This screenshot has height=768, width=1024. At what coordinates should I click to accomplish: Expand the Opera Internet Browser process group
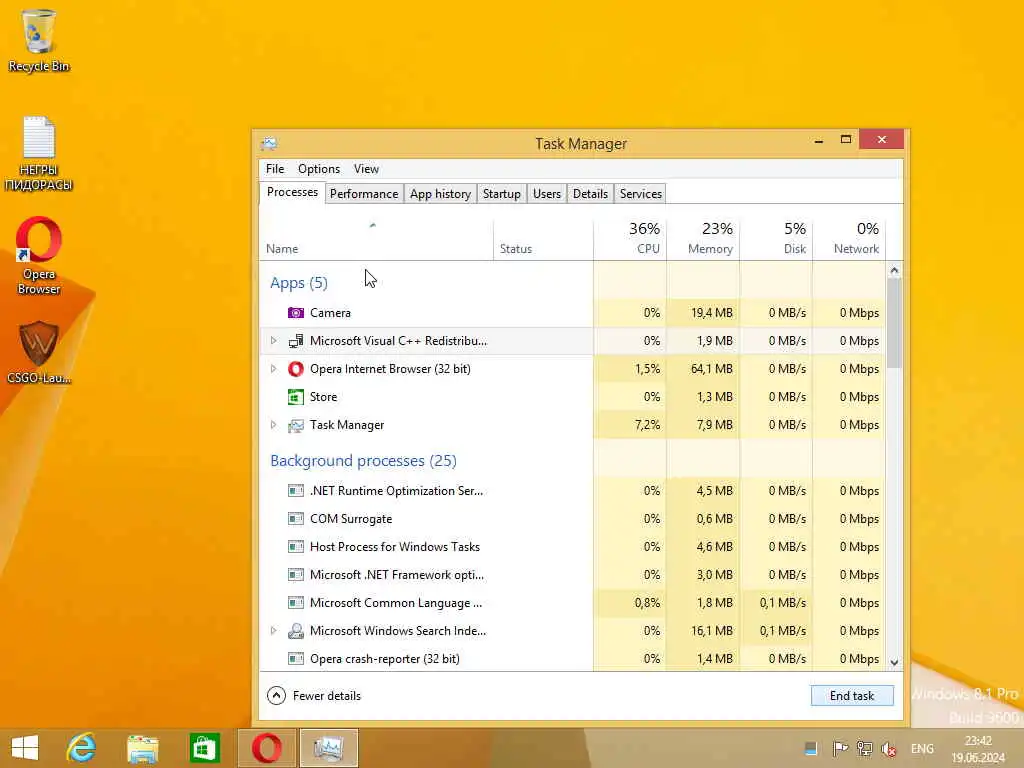(274, 369)
